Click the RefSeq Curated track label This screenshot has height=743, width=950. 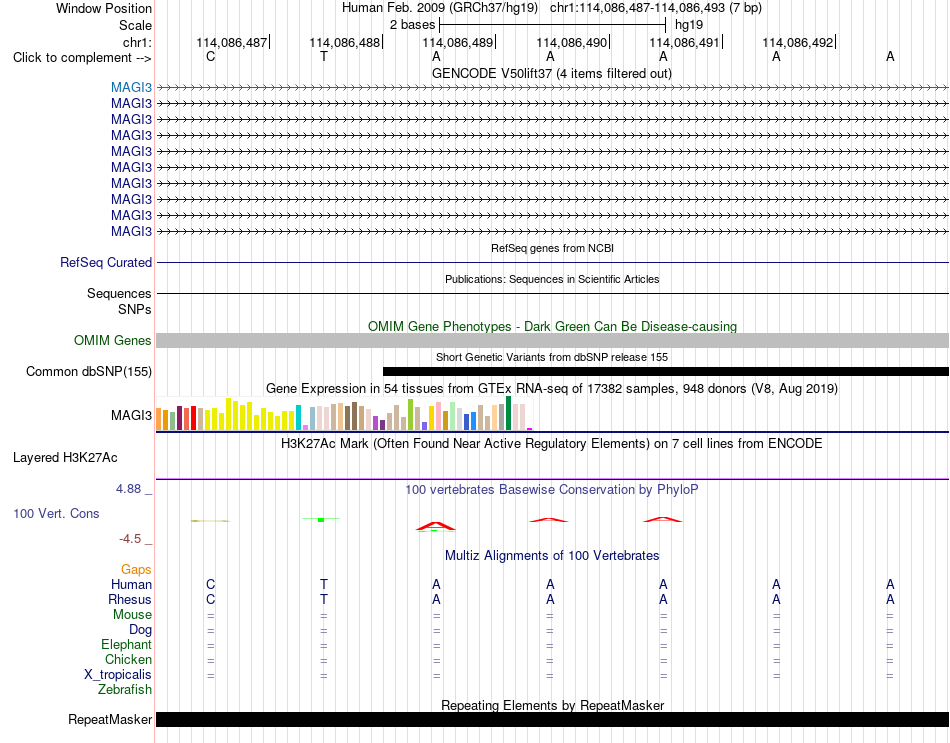[105, 262]
